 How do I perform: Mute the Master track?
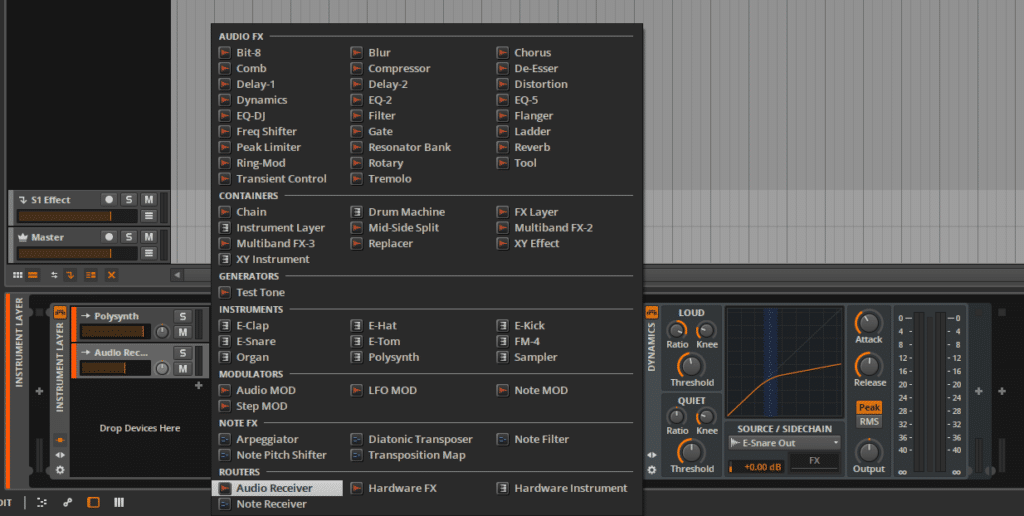[x=149, y=236]
